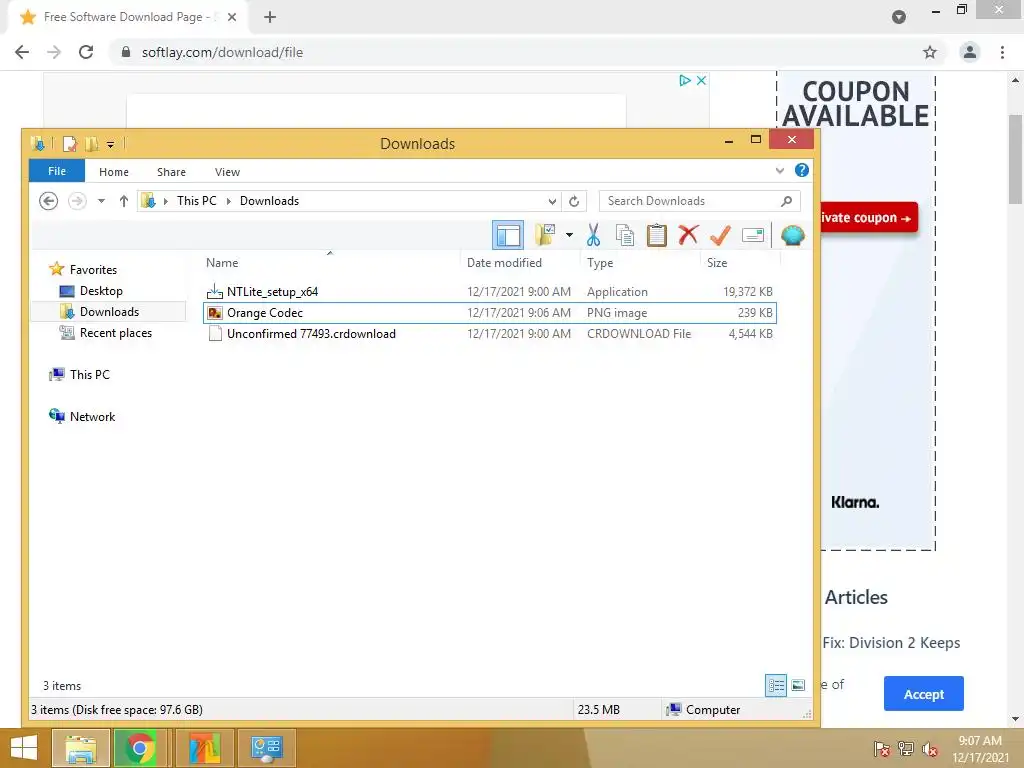The image size is (1024, 768).
Task: Open Classic Shell settings shell icon
Action: point(792,234)
